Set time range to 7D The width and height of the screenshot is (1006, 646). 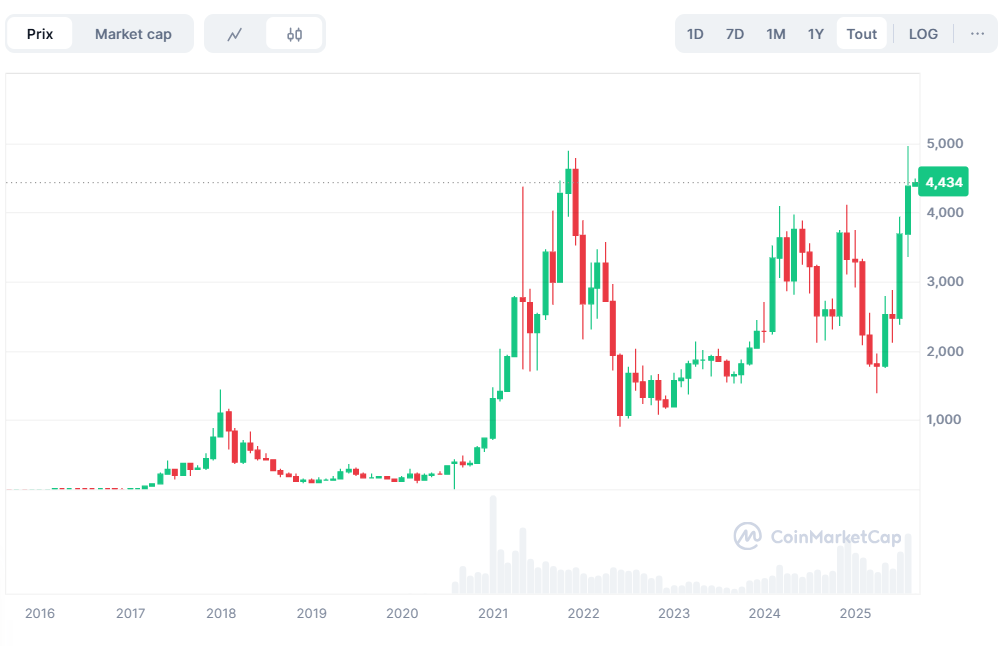[x=735, y=34]
